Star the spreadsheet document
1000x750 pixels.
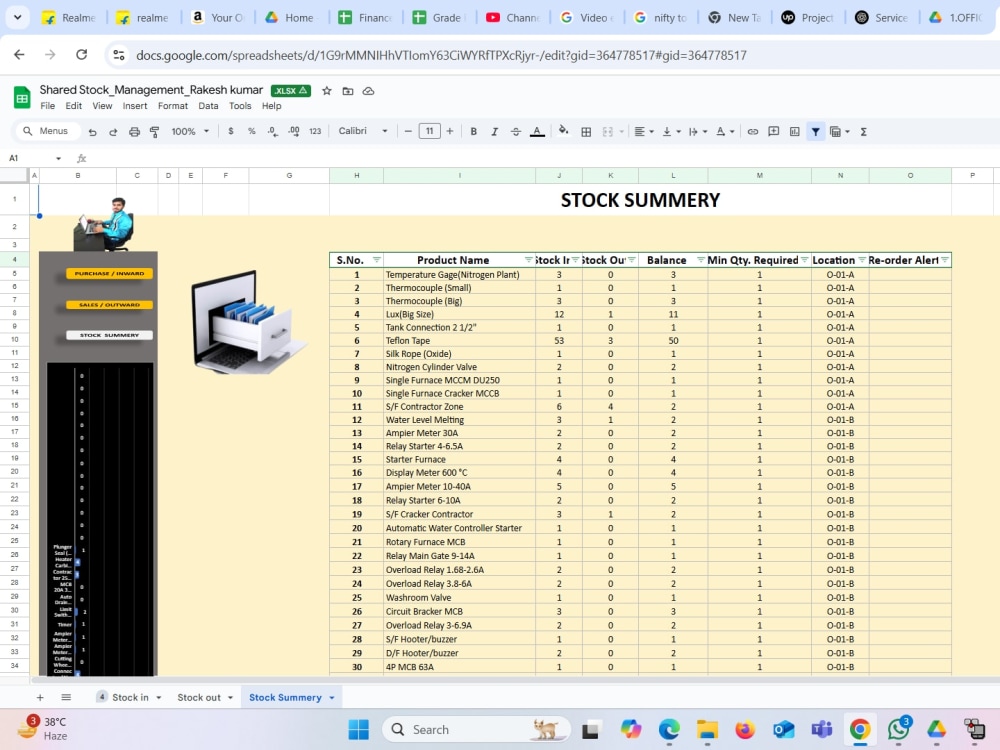[327, 91]
